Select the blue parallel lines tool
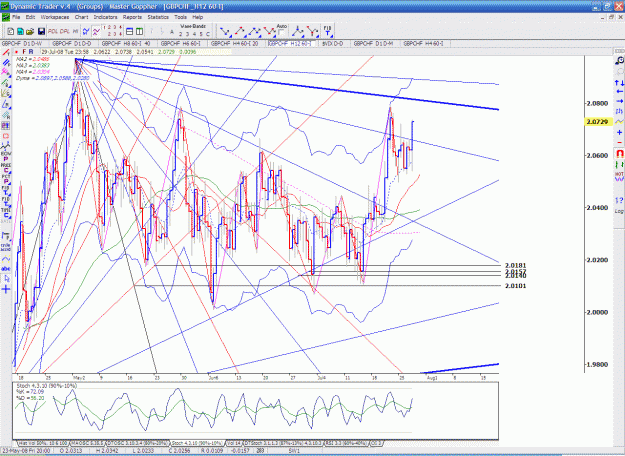Screen dimensions: 625x456 pyautogui.click(x=6, y=63)
